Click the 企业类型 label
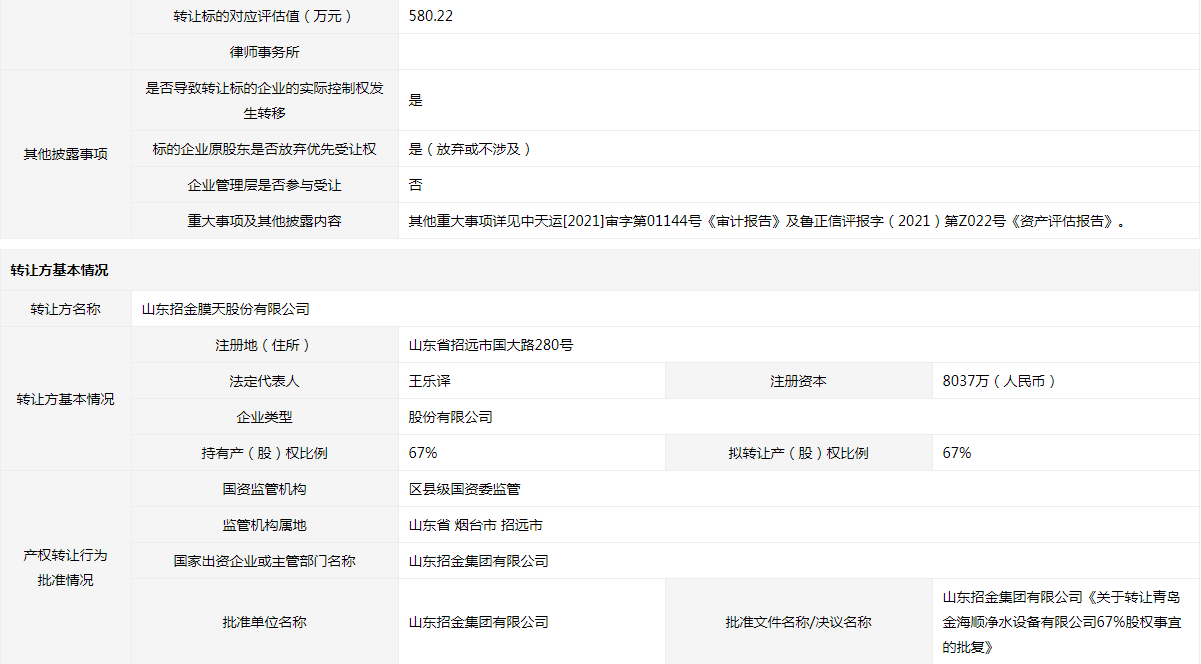1201x664 pixels. point(264,417)
